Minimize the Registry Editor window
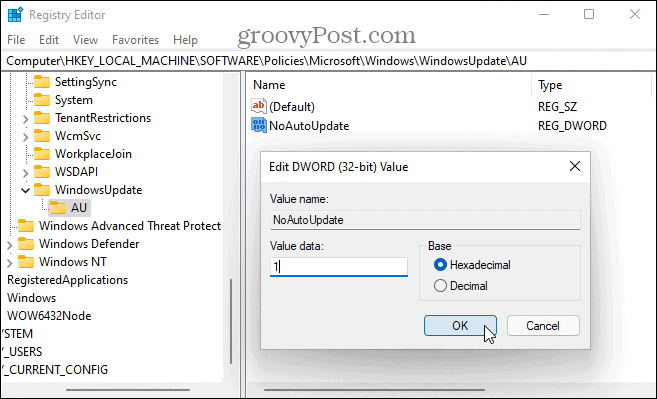This screenshot has width=657, height=399. [544, 14]
